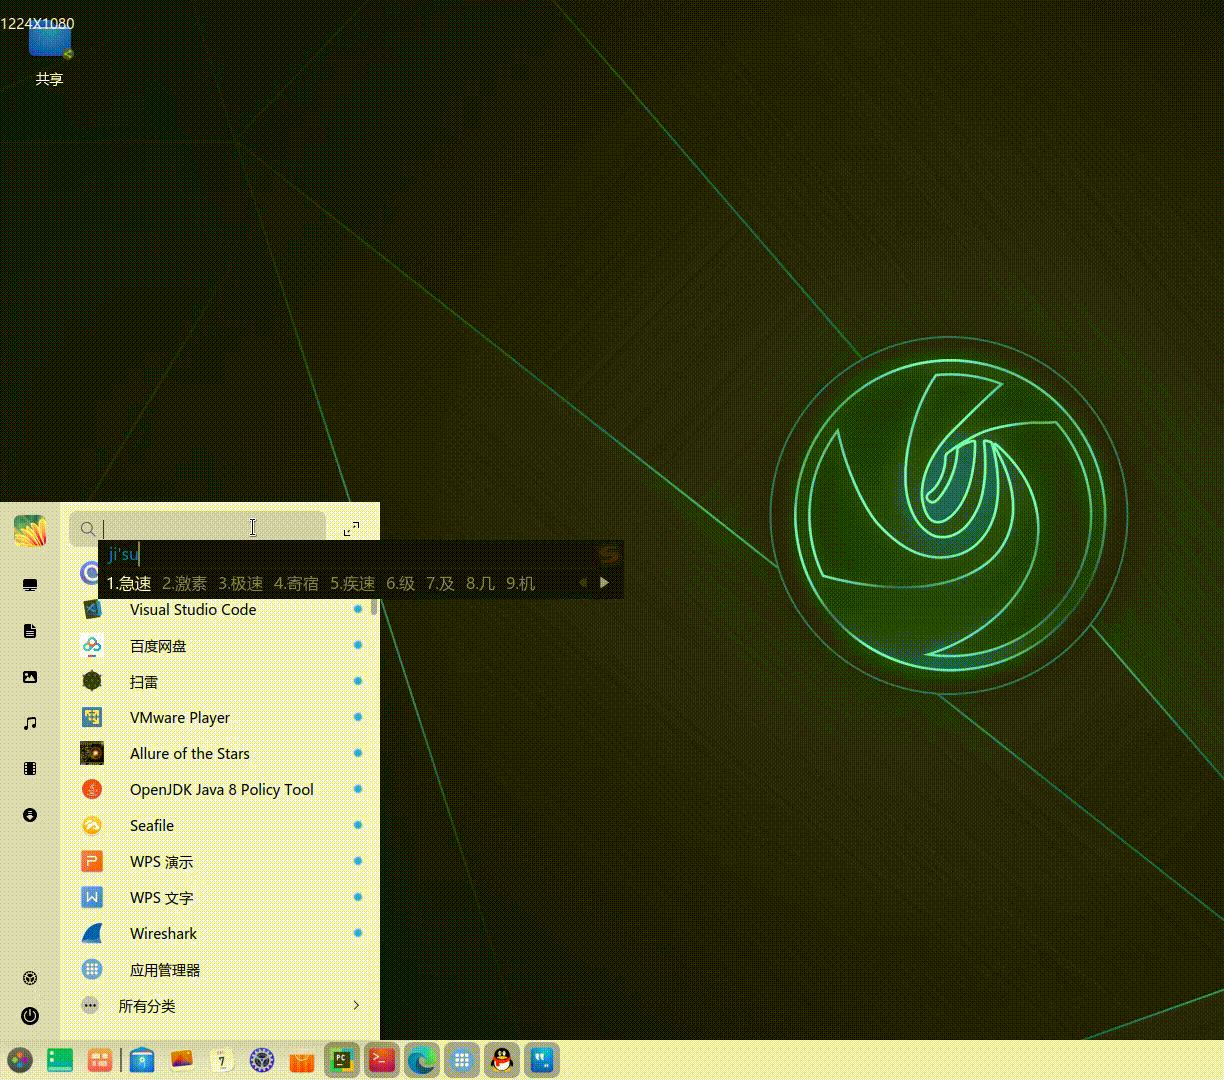Open Microsoft Edge from the taskbar

click(x=422, y=1060)
